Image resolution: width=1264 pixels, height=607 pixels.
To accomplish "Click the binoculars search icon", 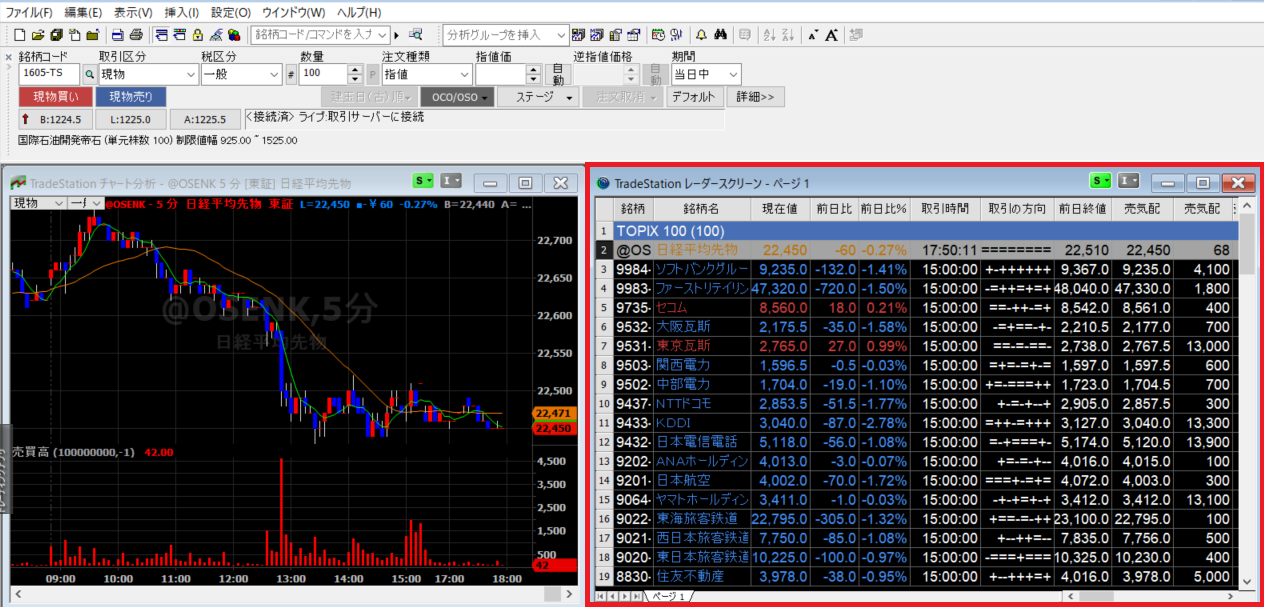I will (720, 35).
